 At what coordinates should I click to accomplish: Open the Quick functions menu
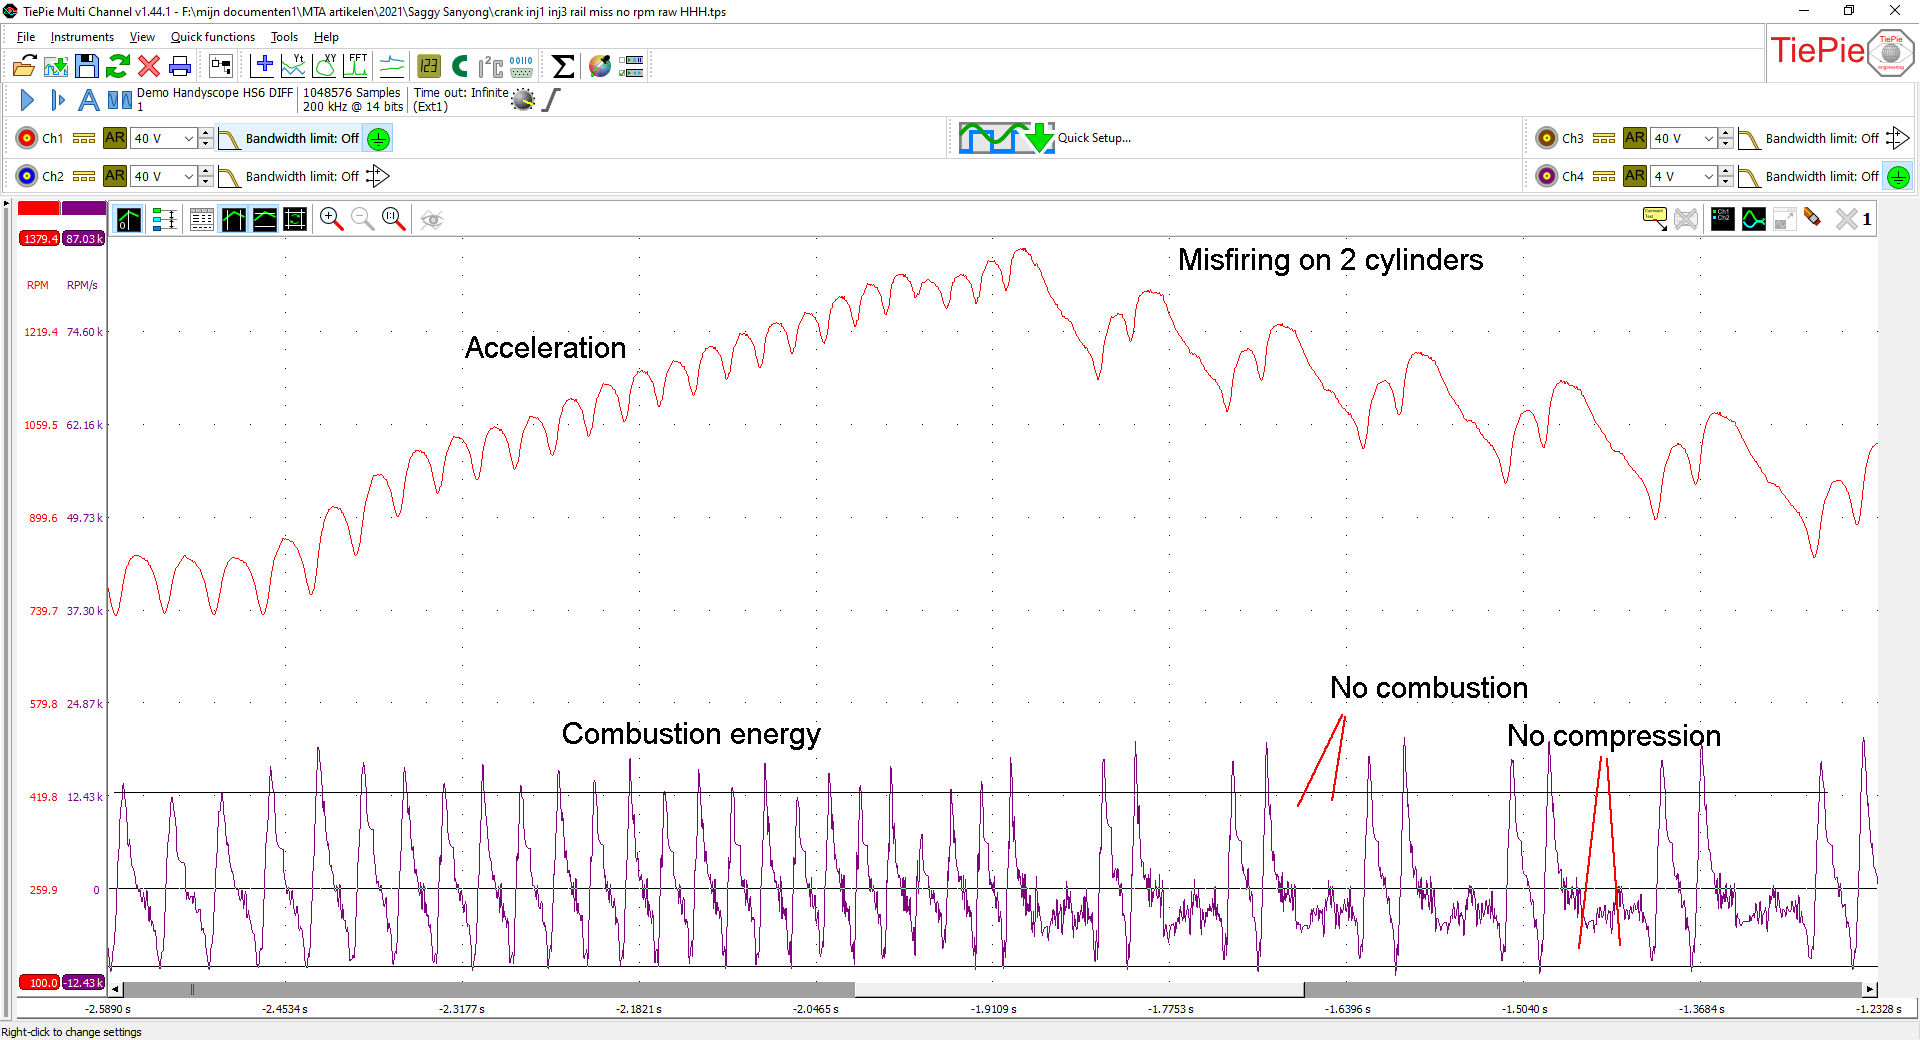pos(212,37)
